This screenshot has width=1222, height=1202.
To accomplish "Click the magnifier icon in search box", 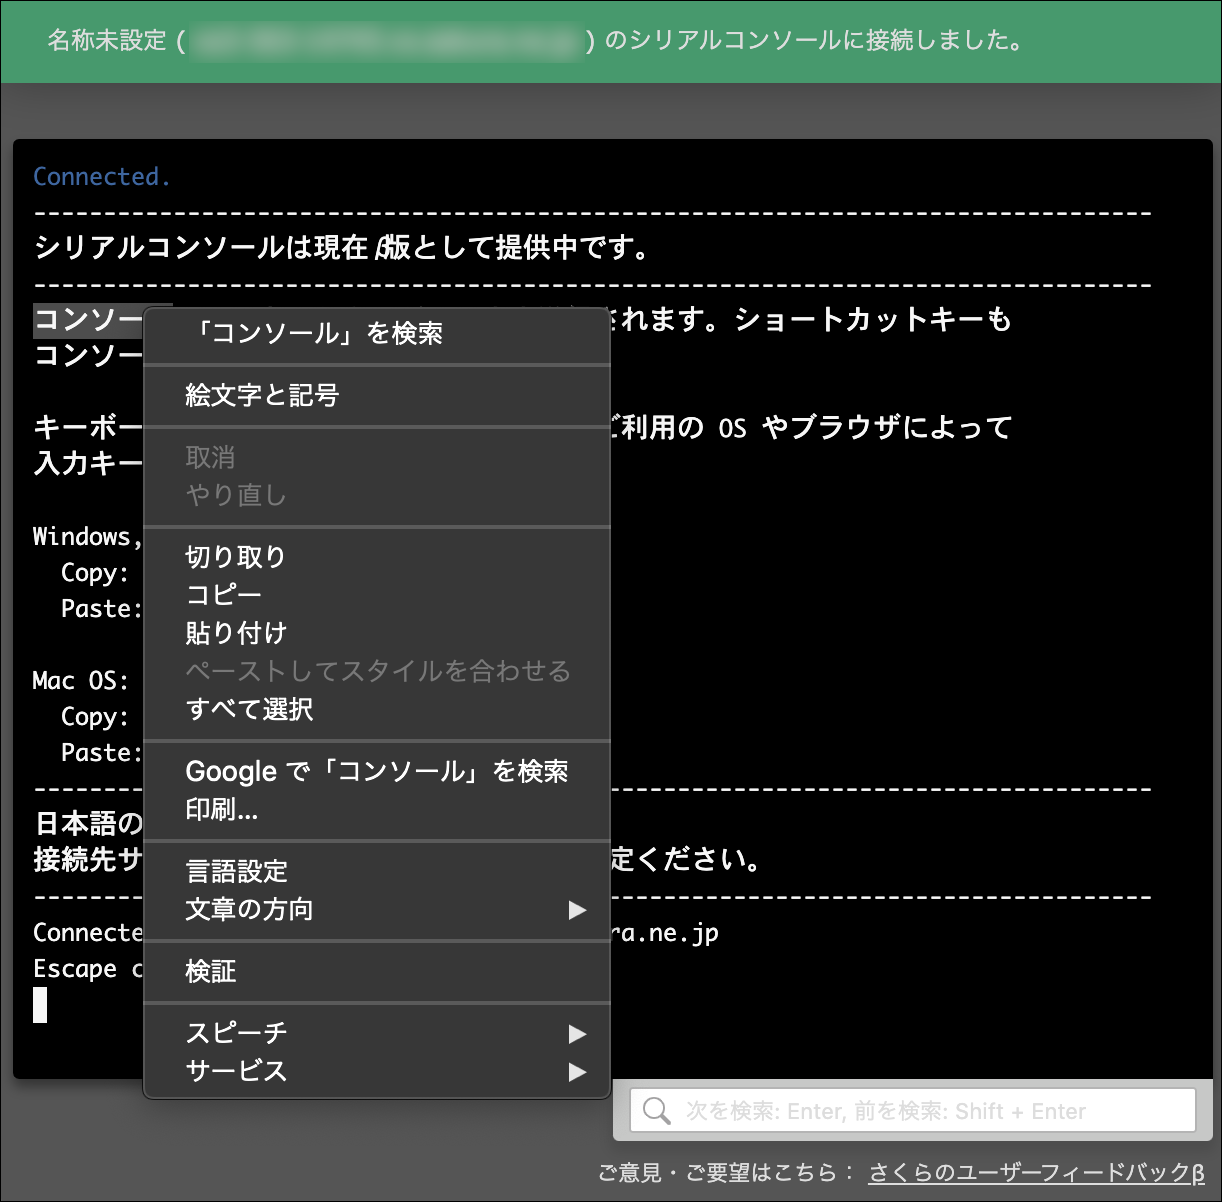I will coord(656,1111).
